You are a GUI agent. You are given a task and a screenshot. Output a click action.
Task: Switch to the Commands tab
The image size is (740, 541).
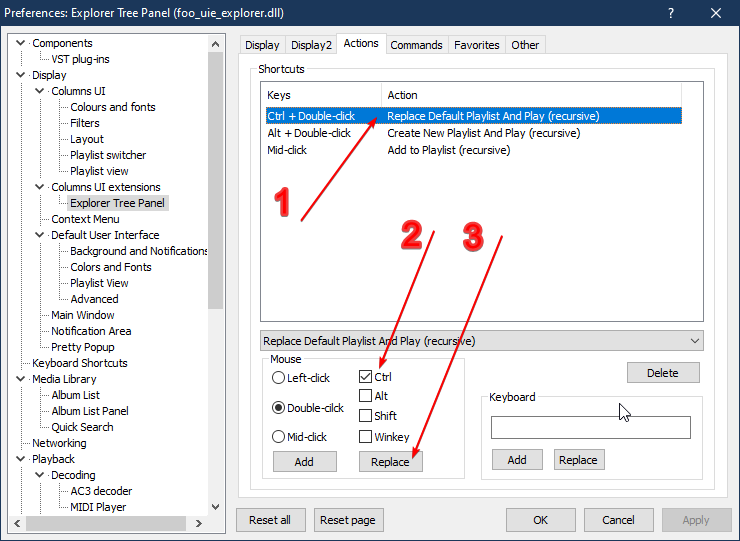coord(416,45)
